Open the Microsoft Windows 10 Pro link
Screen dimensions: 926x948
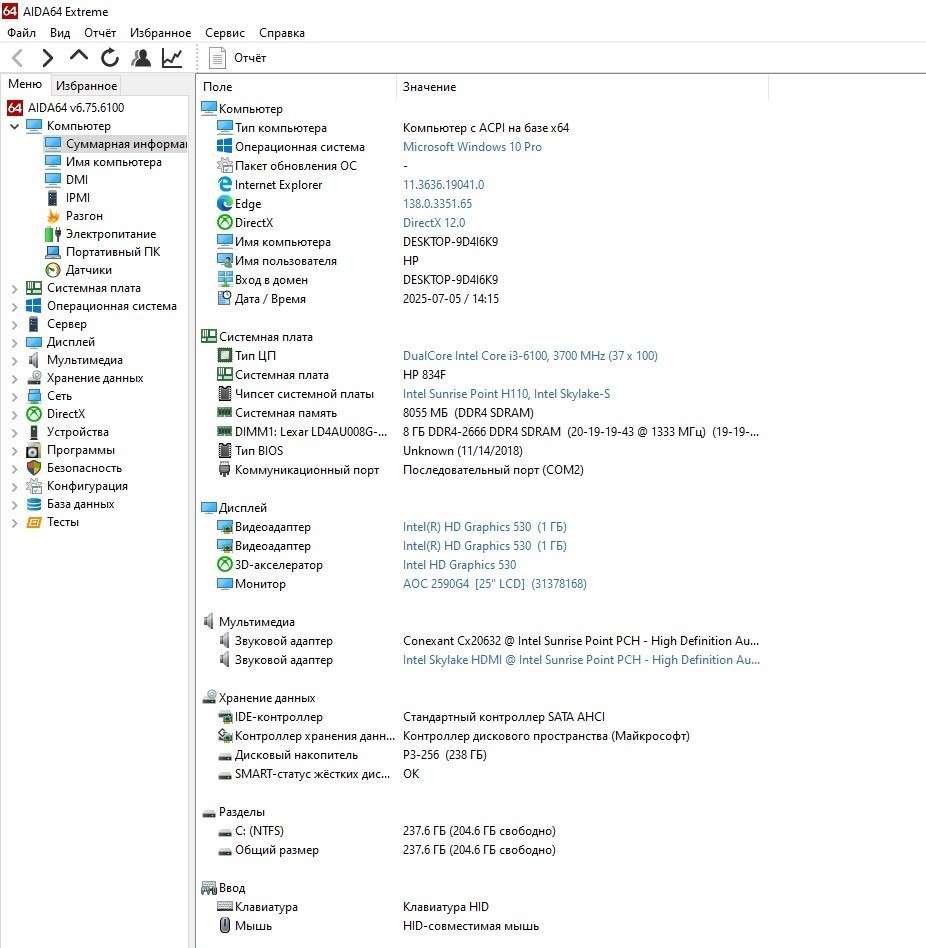(x=472, y=147)
